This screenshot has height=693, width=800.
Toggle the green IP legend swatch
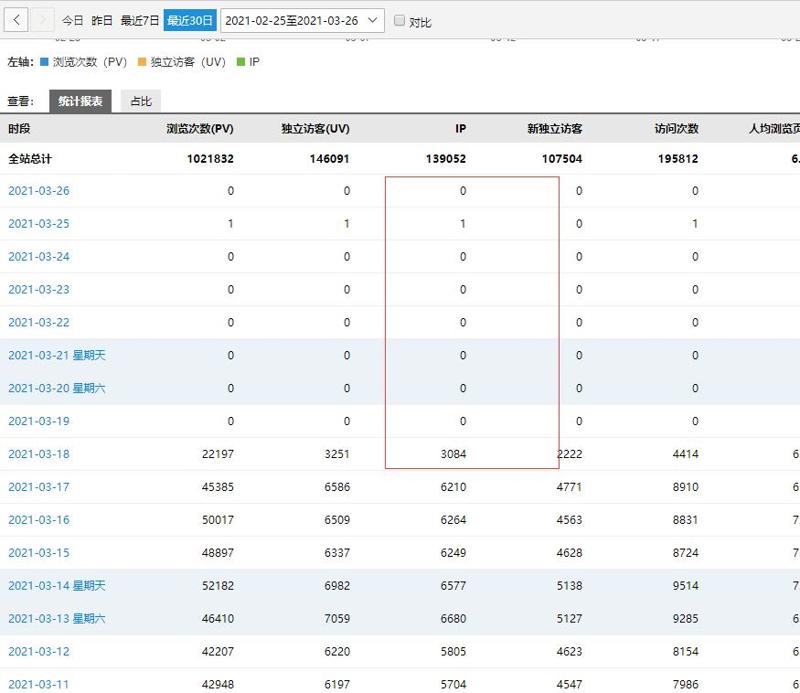point(241,62)
